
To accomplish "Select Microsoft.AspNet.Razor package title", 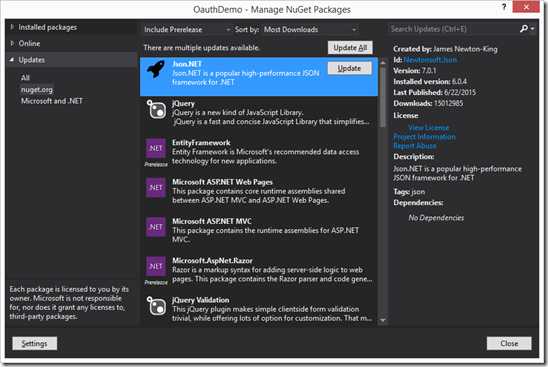I will click(x=212, y=260).
